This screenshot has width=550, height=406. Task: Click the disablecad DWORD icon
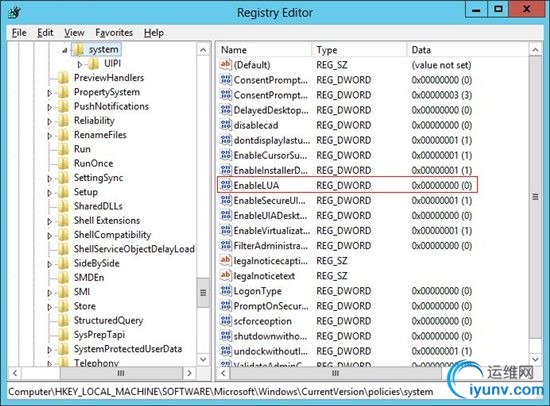tap(225, 125)
